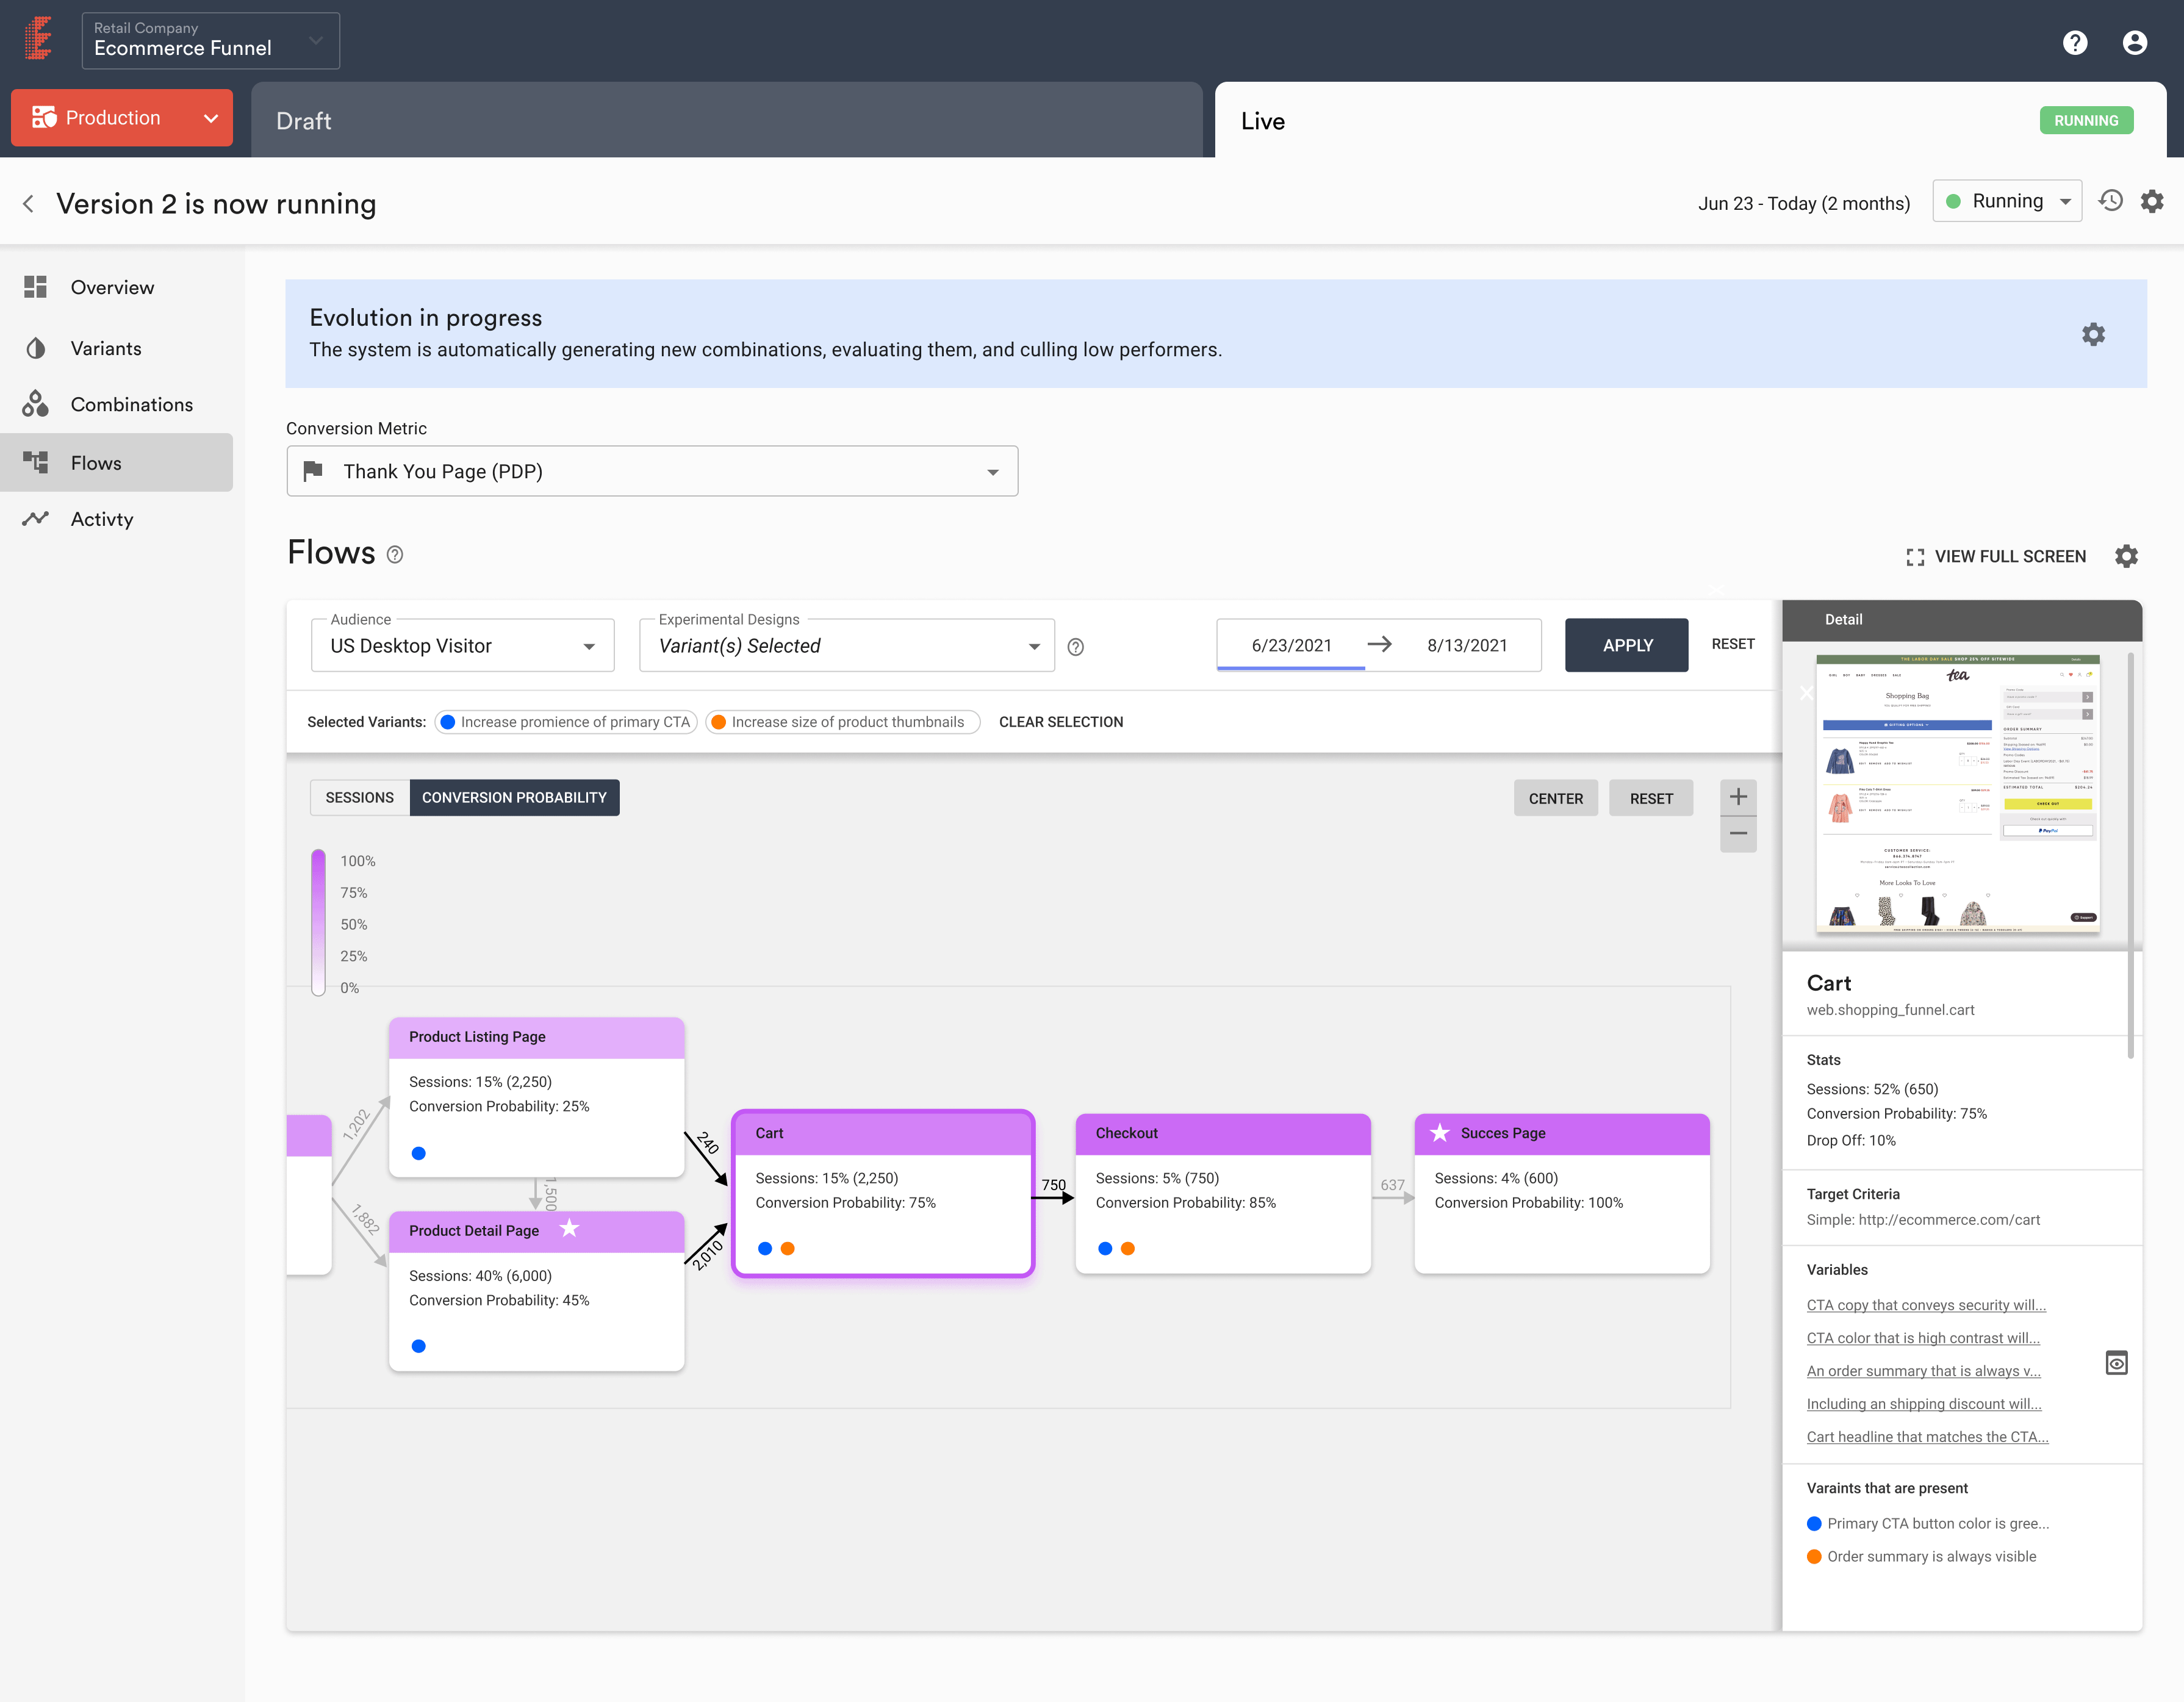Open the Production environment dropdown
Image resolution: width=2184 pixels, height=1702 pixels.
click(x=122, y=118)
